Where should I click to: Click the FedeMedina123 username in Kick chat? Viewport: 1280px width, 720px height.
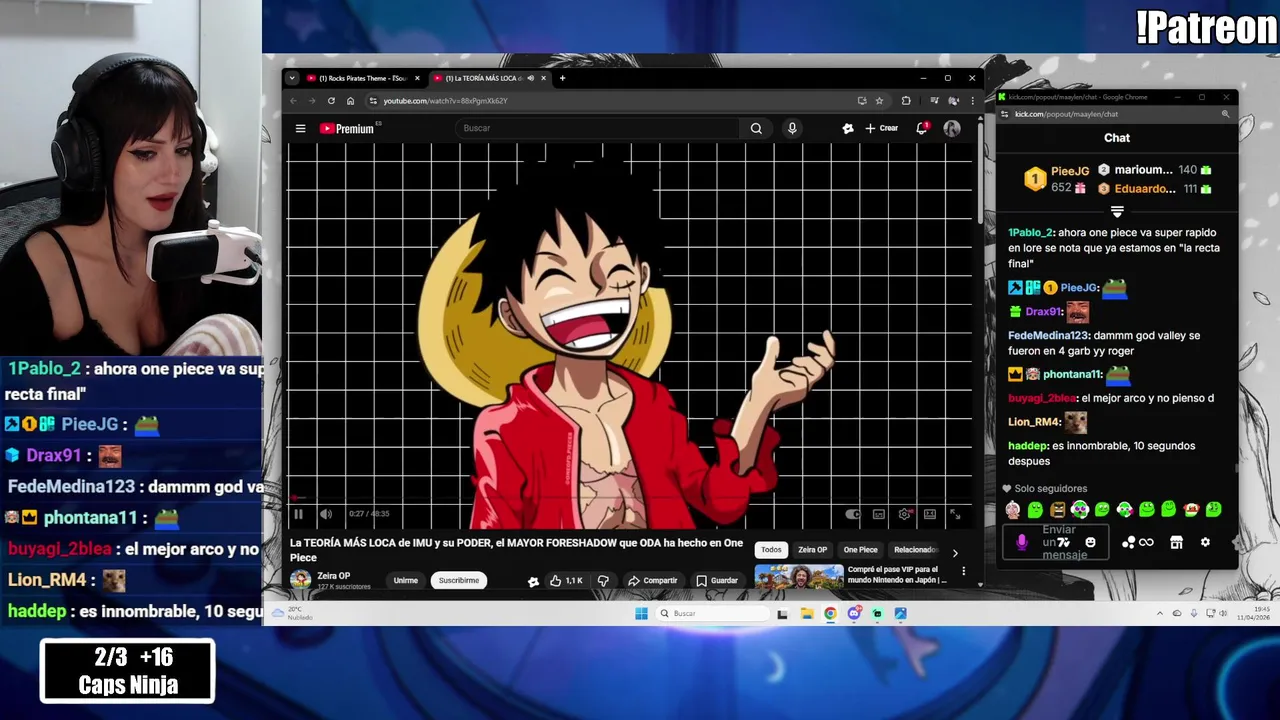pyautogui.click(x=1047, y=336)
